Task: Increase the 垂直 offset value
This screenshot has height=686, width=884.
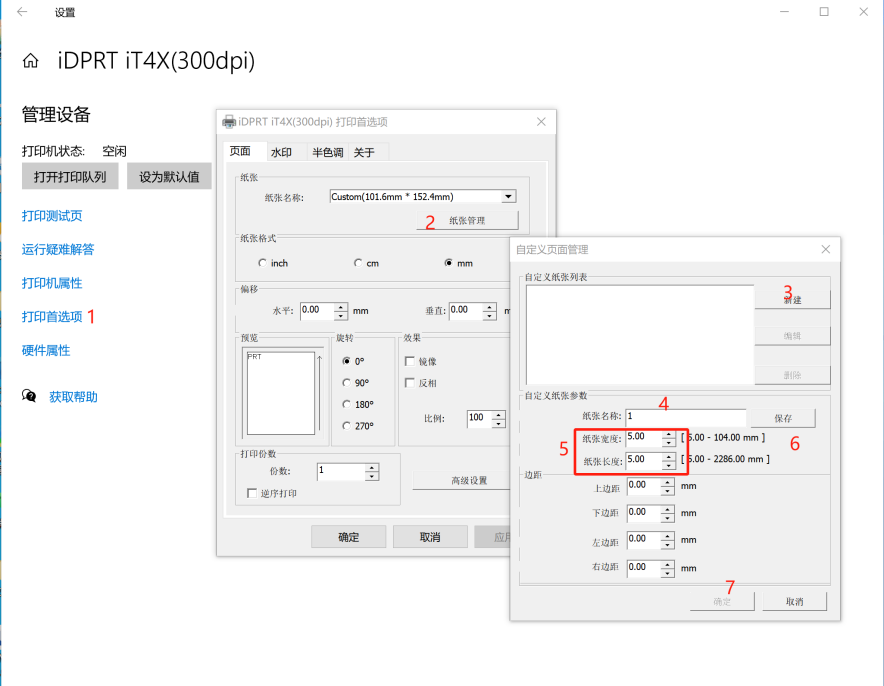Action: click(489, 307)
